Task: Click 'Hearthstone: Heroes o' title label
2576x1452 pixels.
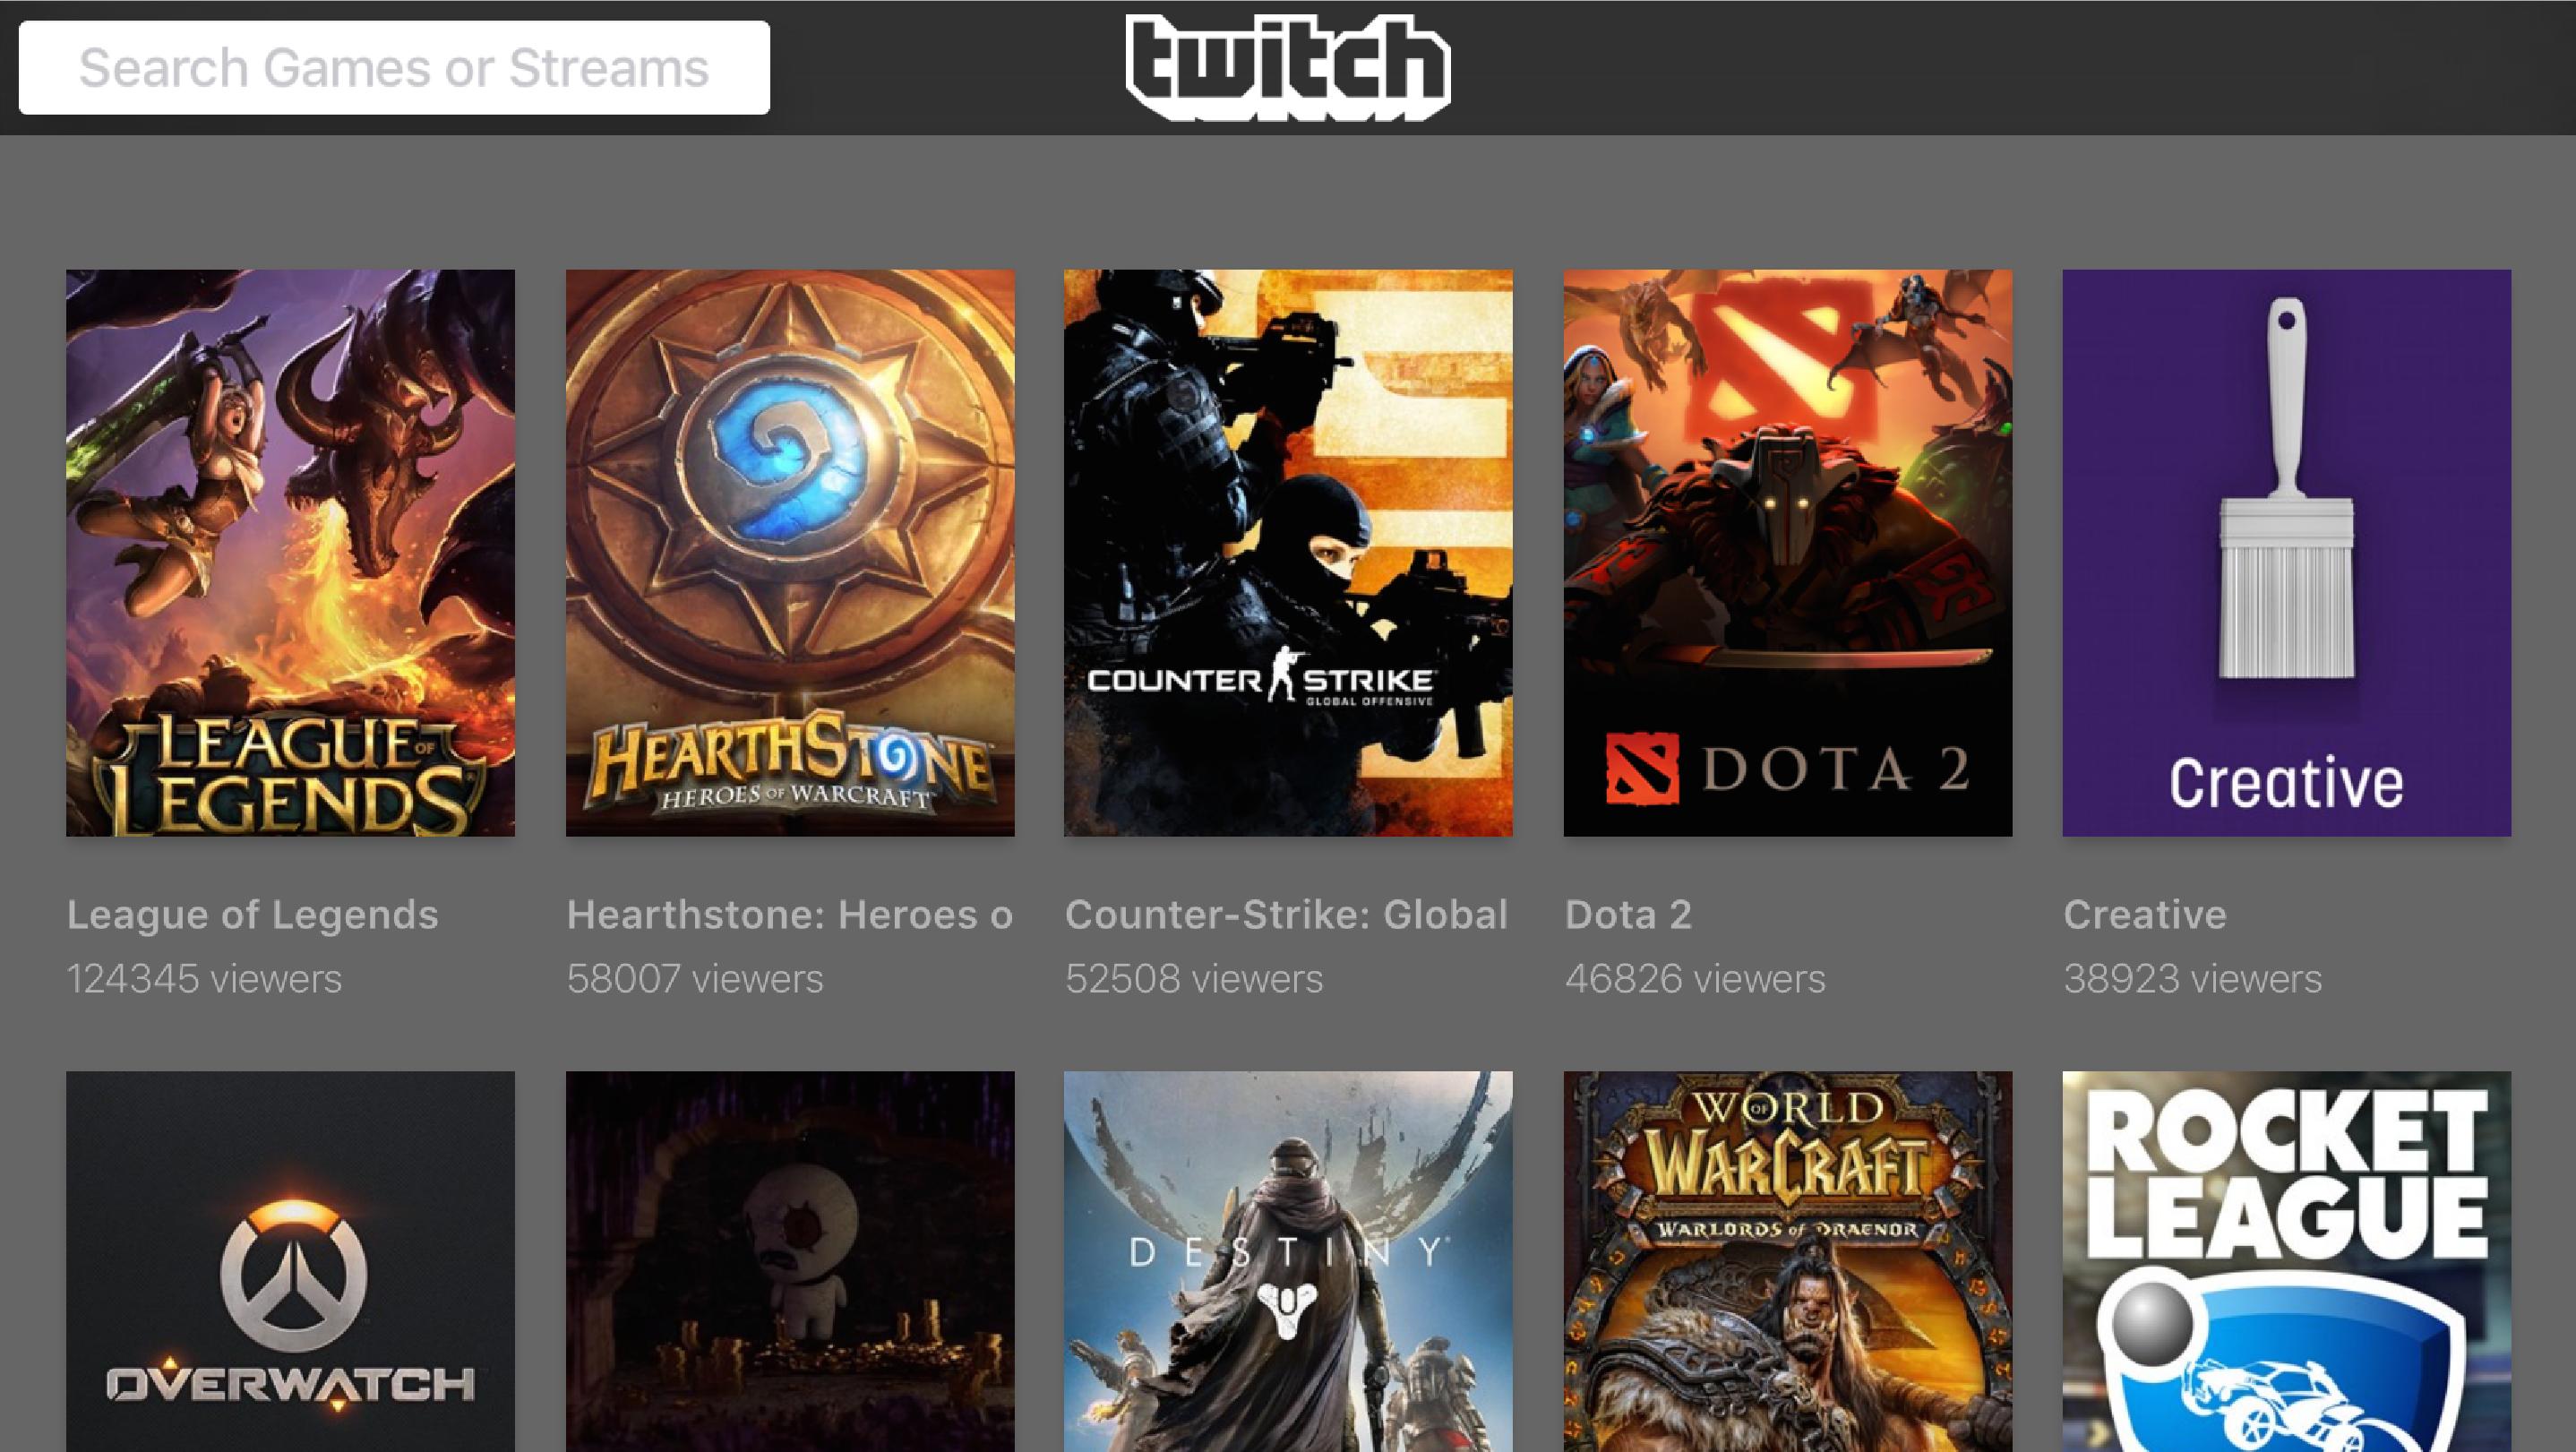Action: pyautogui.click(x=790, y=915)
